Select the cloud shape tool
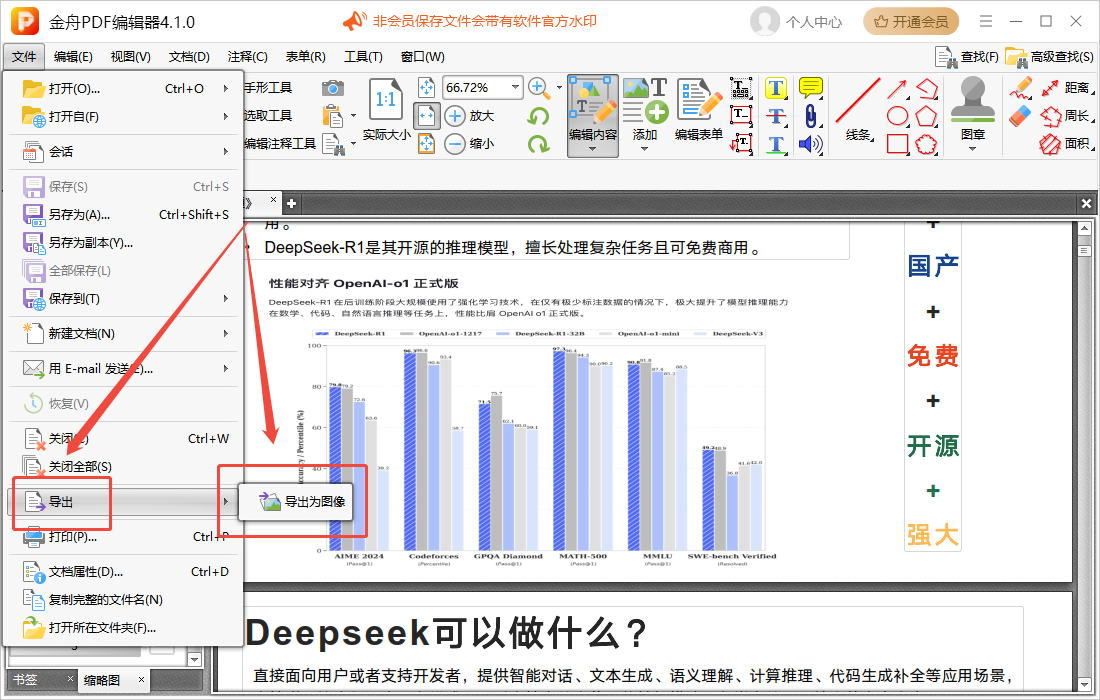 [x=926, y=144]
